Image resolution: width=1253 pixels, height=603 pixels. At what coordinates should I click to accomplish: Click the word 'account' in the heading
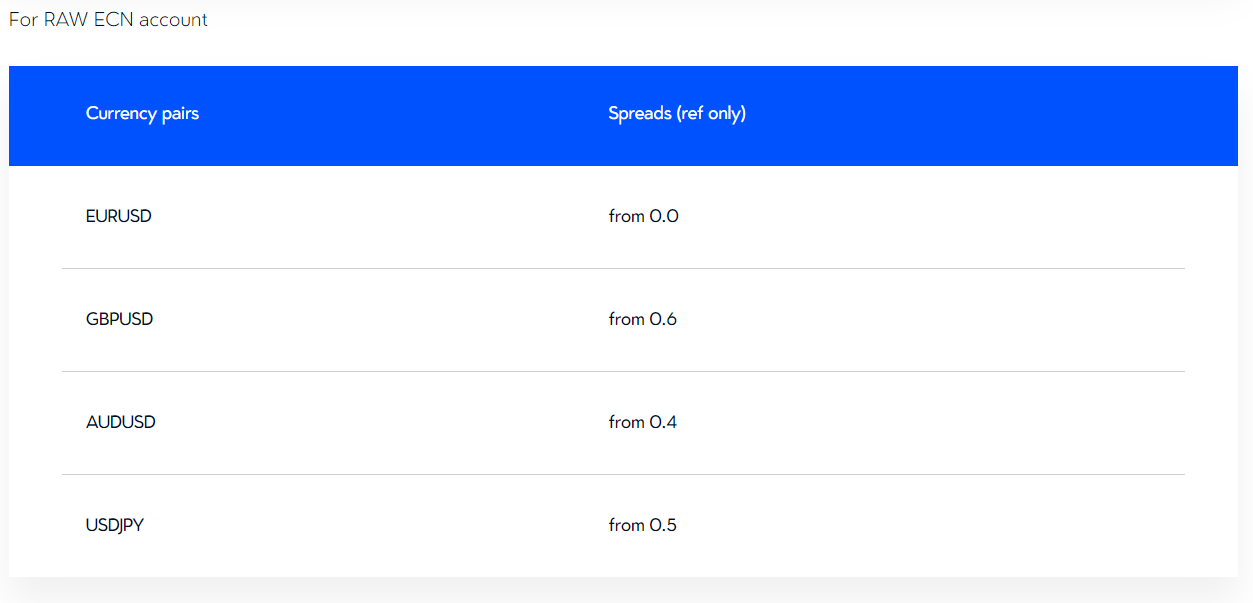point(174,20)
